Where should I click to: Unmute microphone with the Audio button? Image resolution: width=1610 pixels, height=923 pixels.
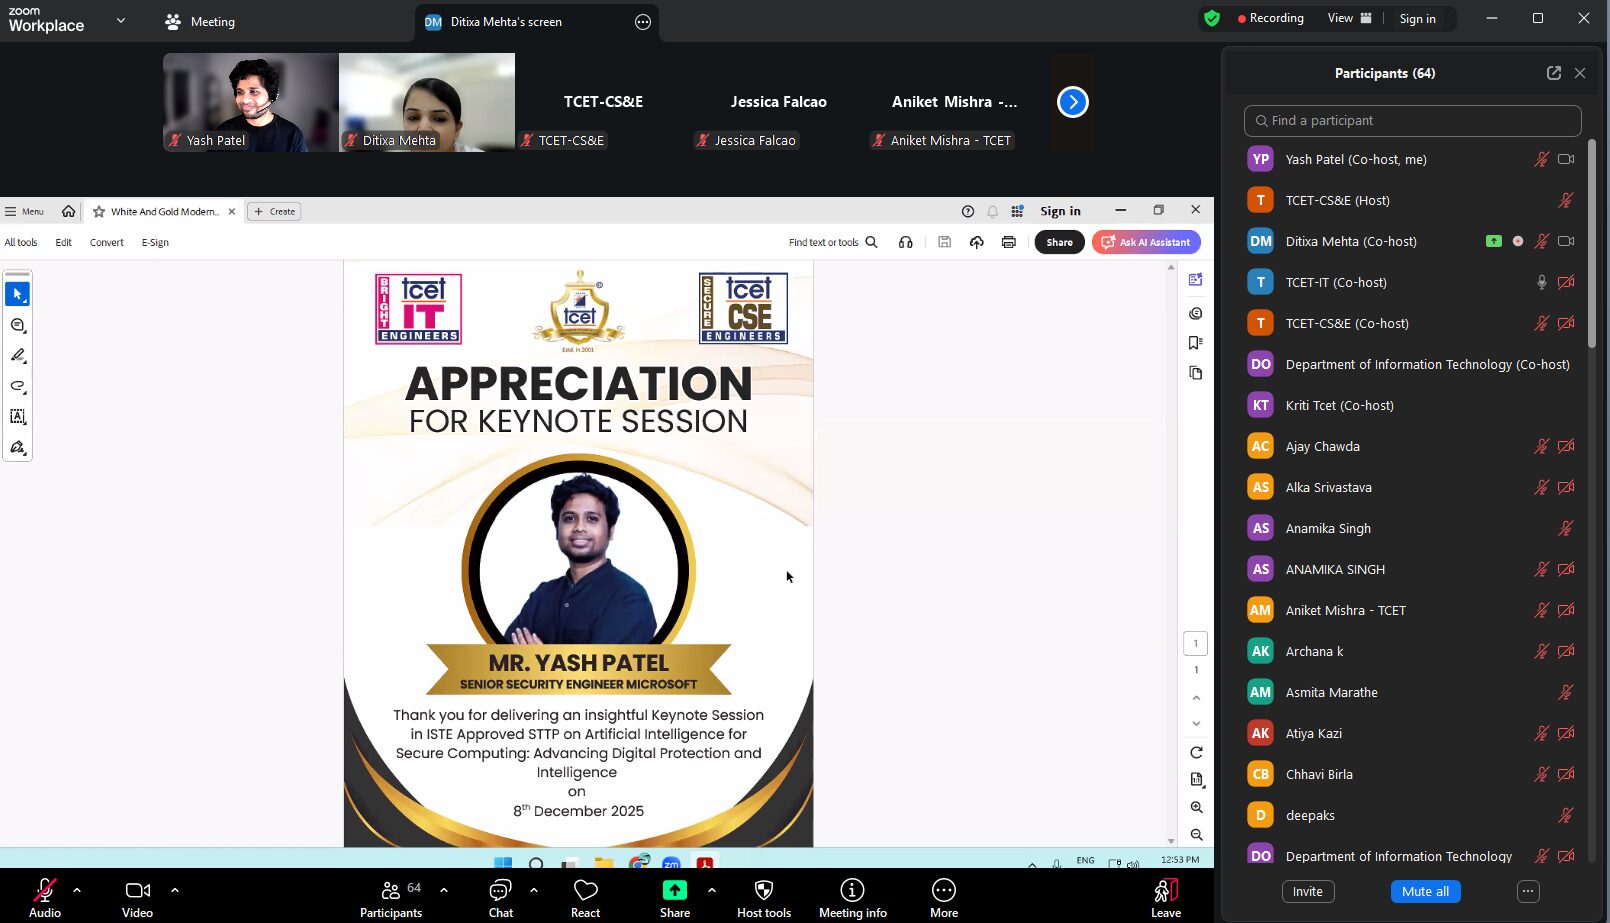coord(45,890)
